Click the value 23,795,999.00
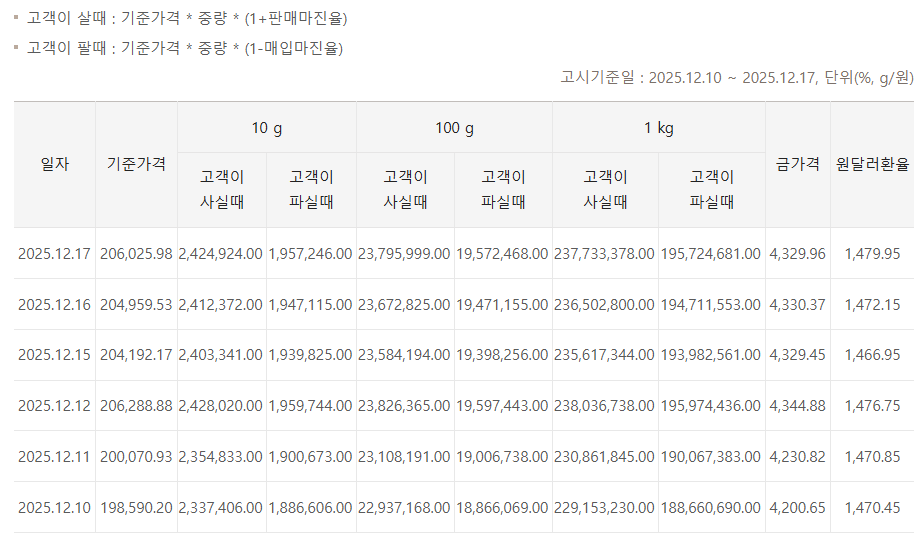The width and height of the screenshot is (924, 546). (404, 254)
